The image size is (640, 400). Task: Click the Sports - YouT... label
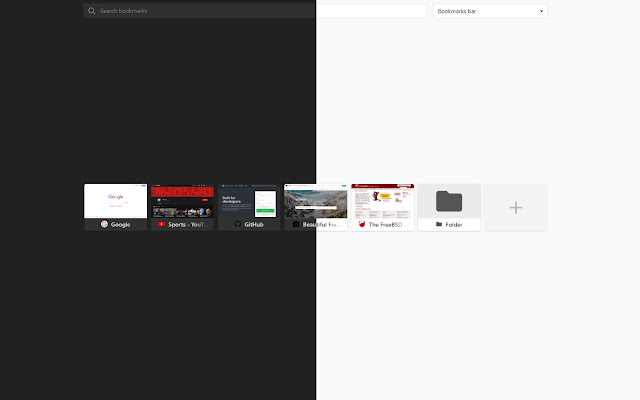click(x=188, y=224)
